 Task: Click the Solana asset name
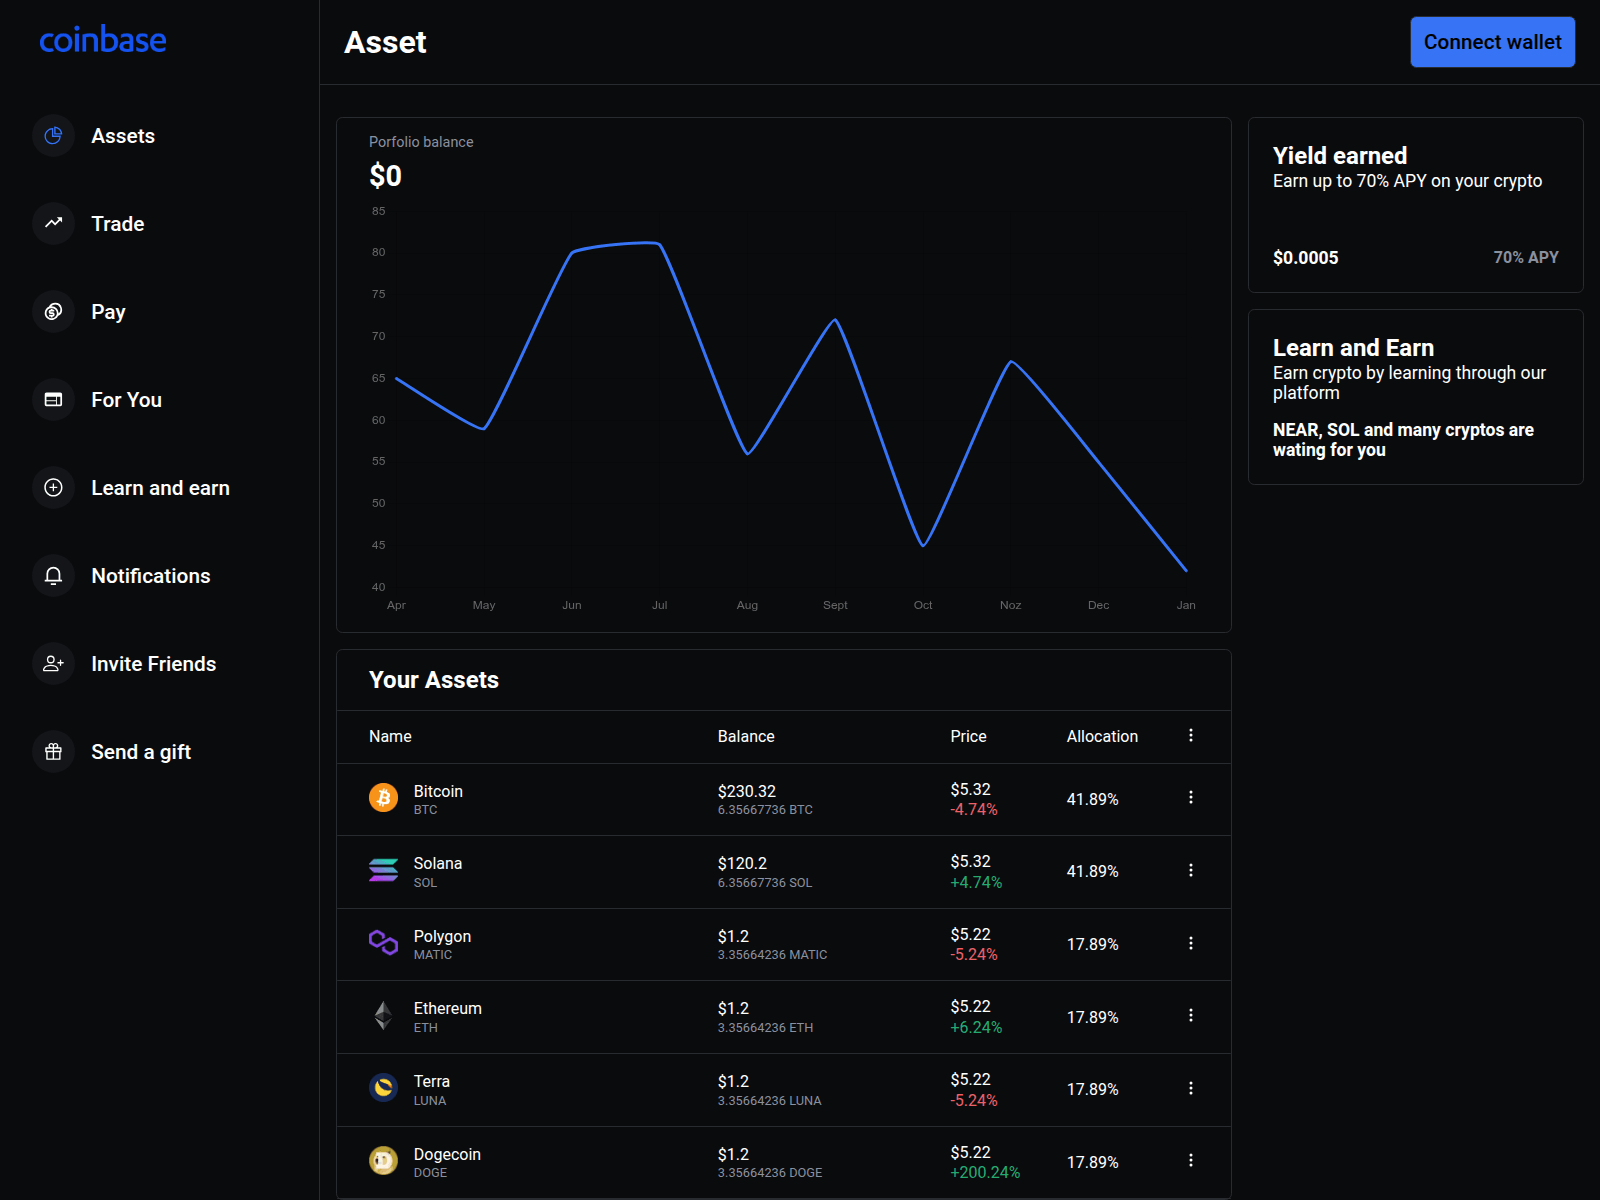point(438,863)
